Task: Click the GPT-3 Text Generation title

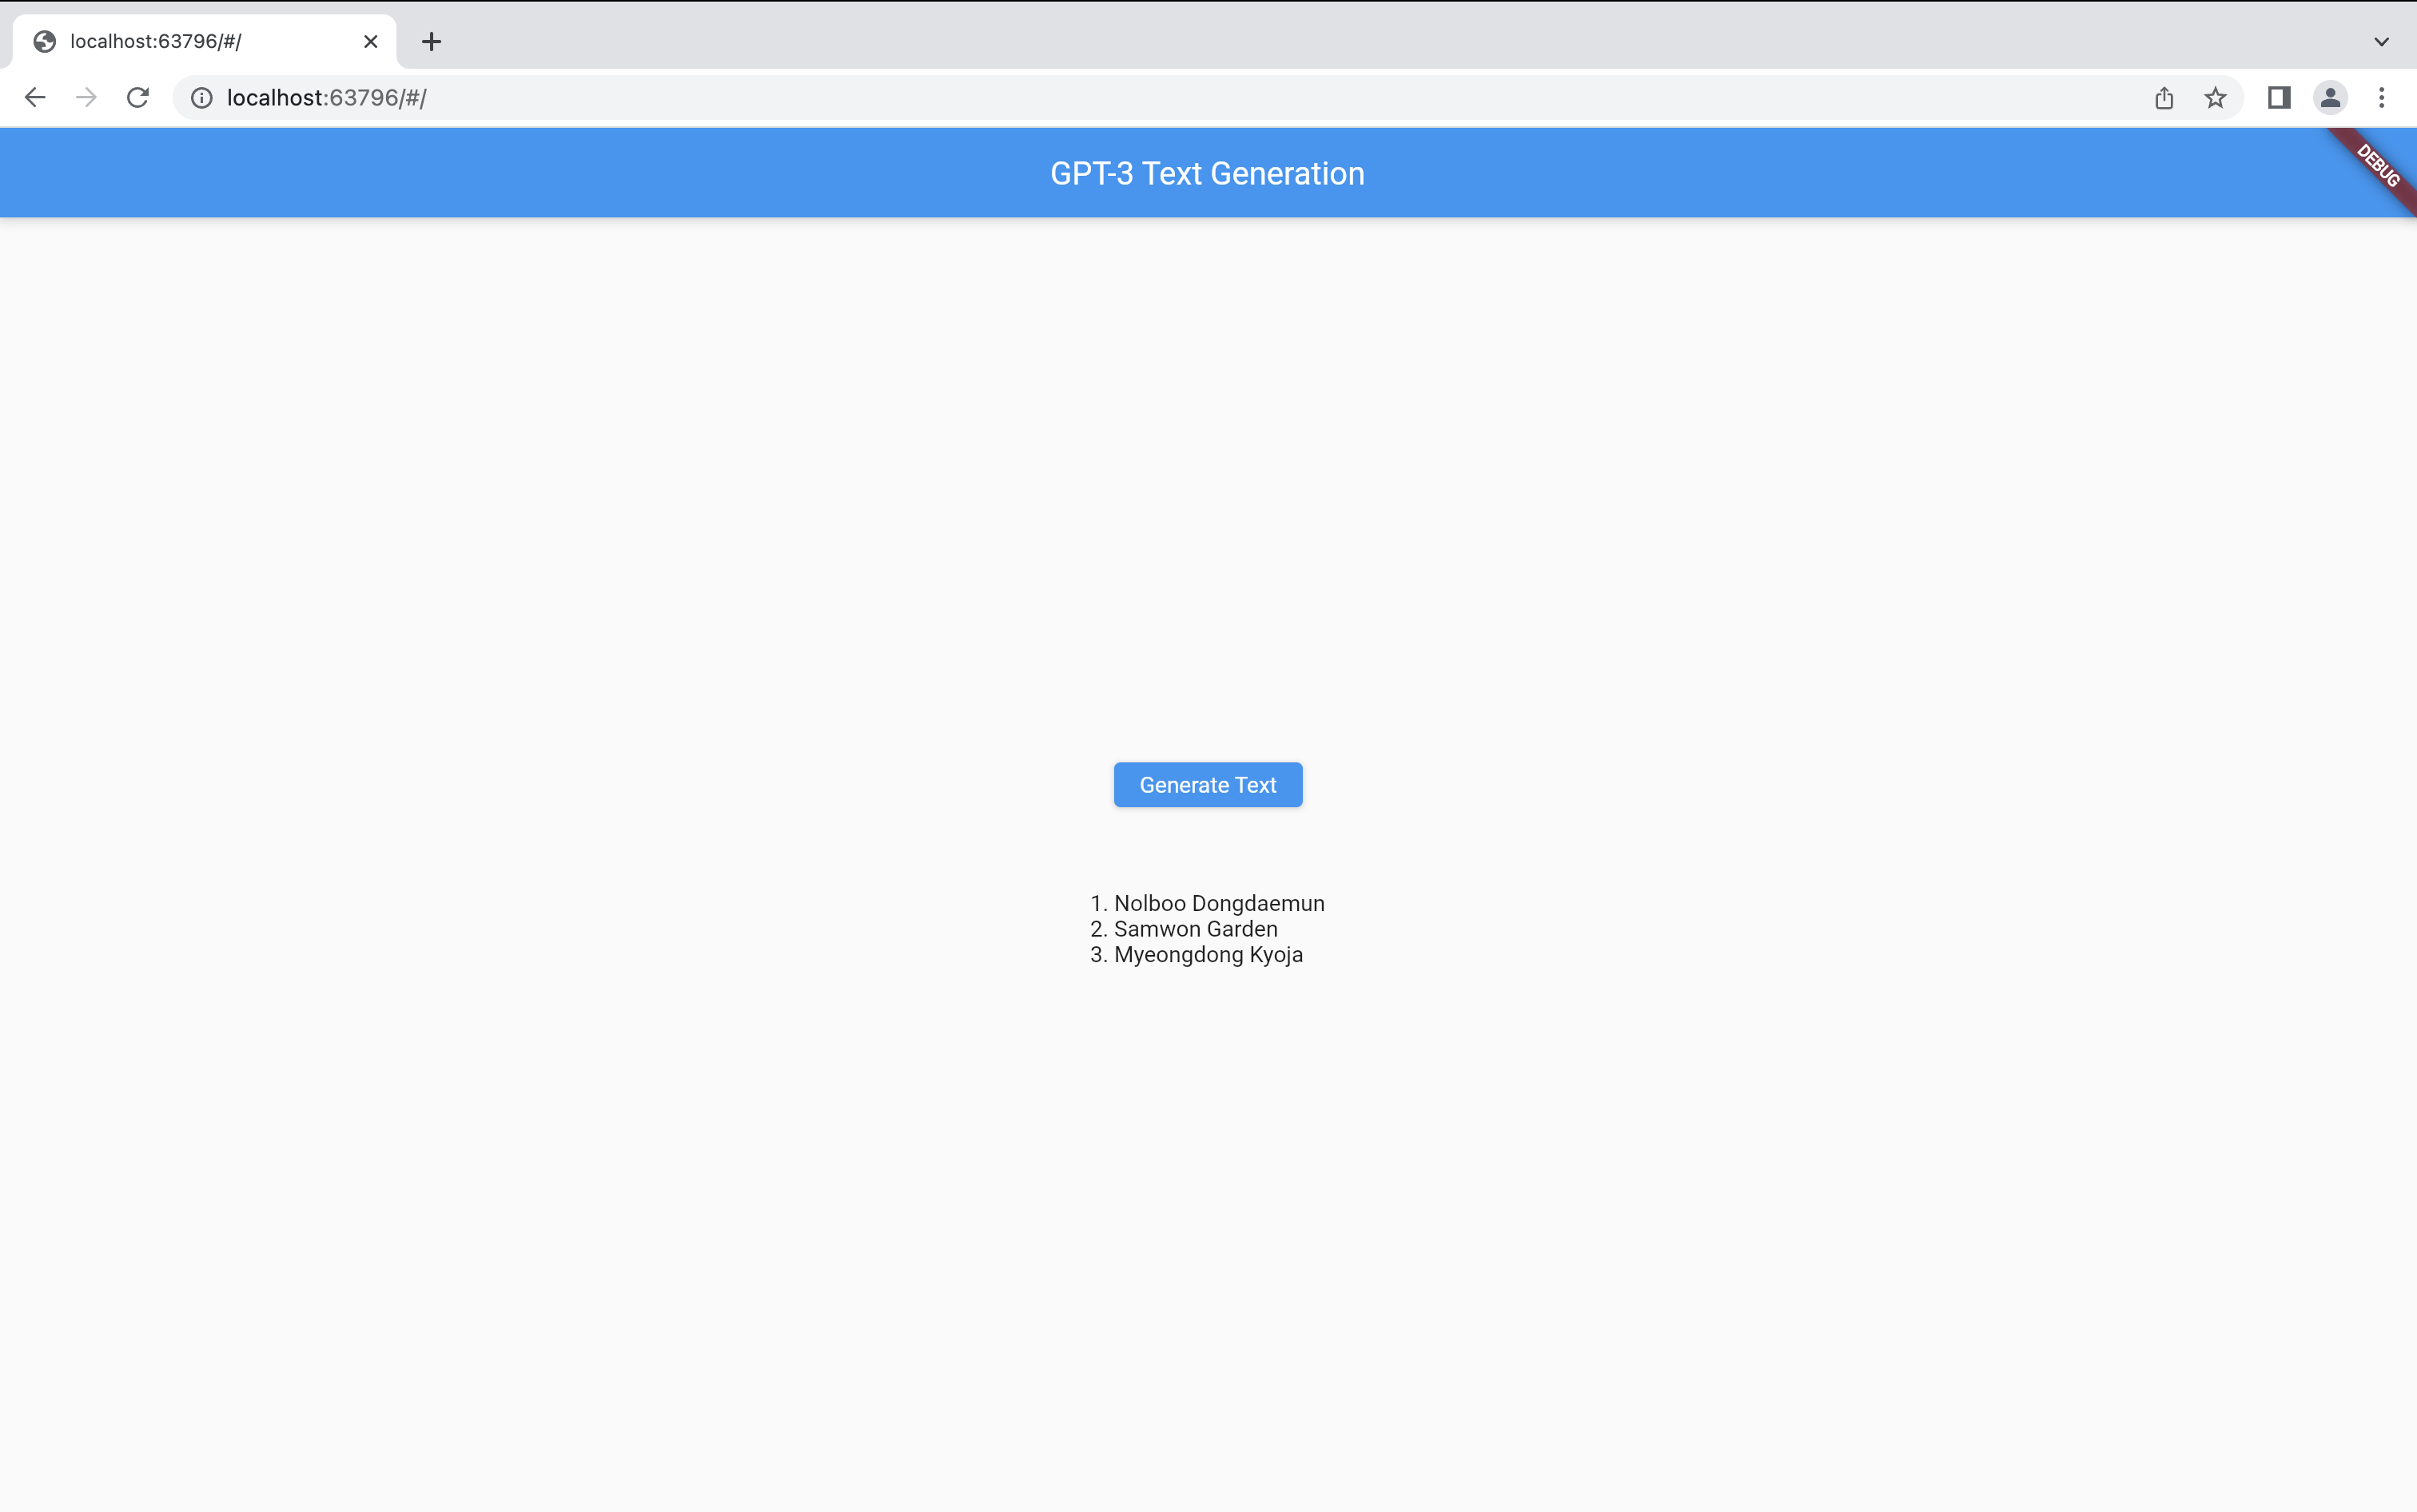Action: [1207, 173]
